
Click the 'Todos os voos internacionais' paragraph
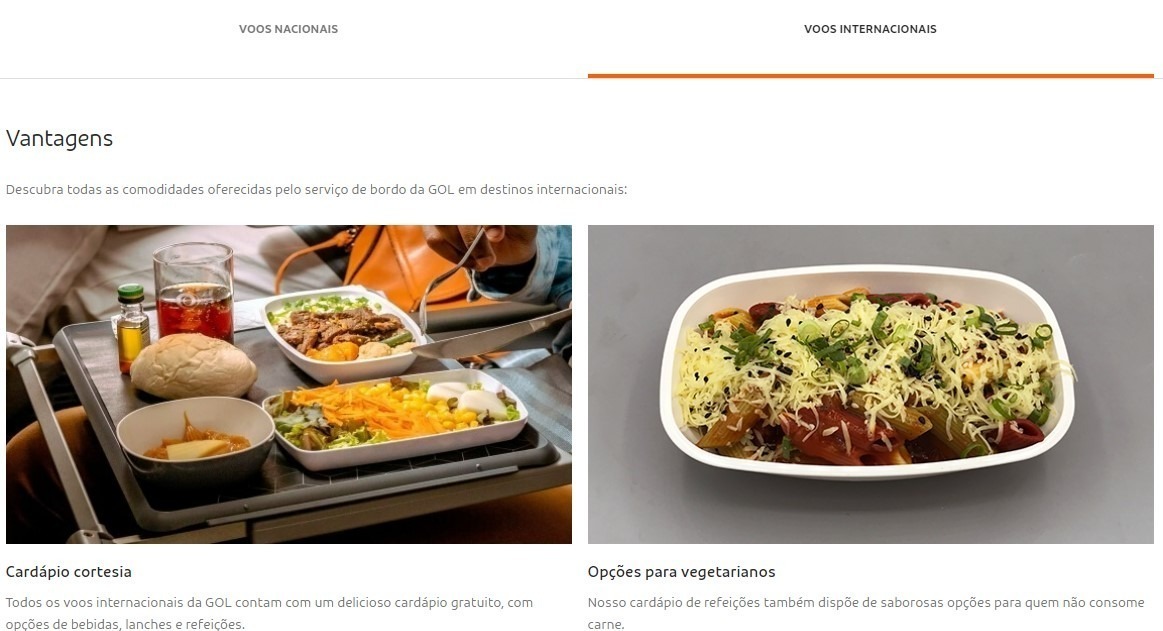point(269,613)
